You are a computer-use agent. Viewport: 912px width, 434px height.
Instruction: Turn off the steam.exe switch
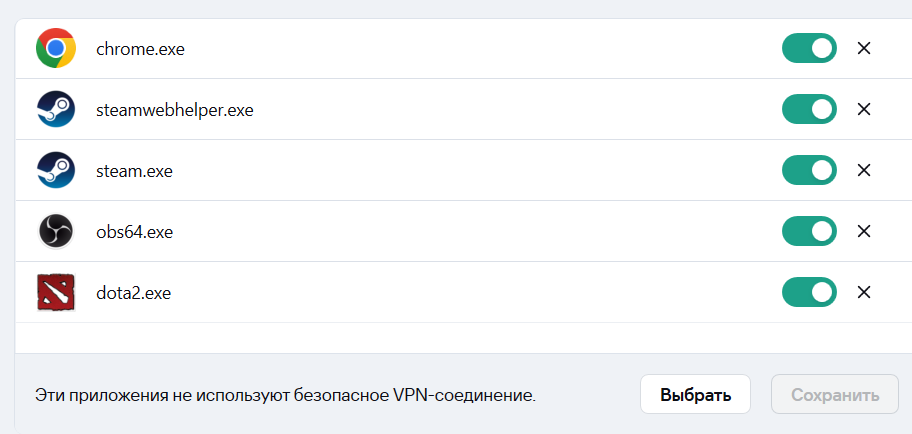tap(809, 170)
